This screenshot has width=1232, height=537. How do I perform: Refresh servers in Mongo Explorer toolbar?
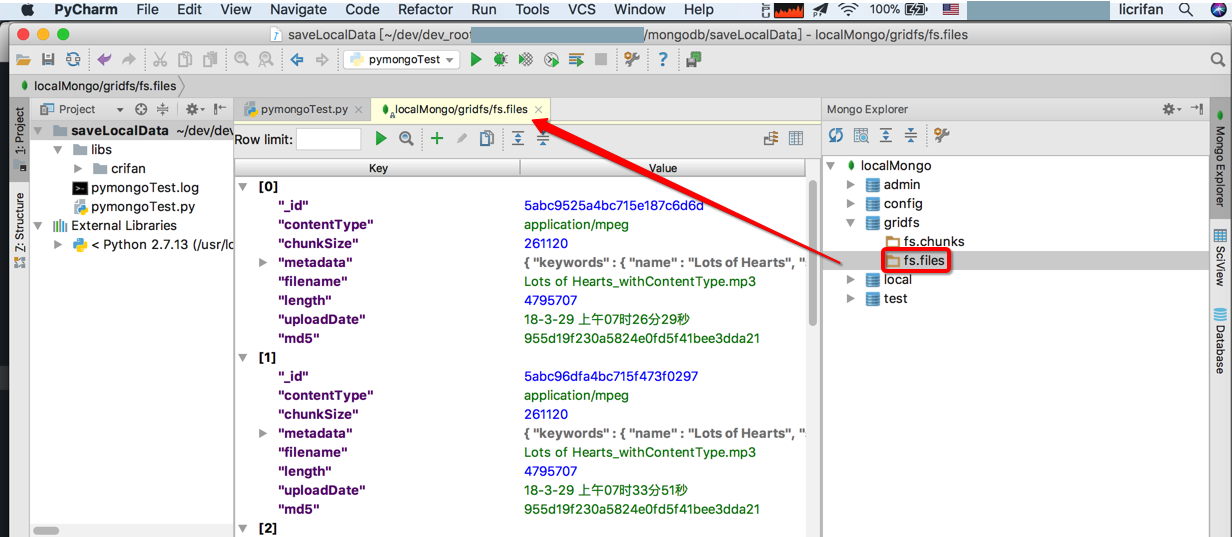[836, 135]
